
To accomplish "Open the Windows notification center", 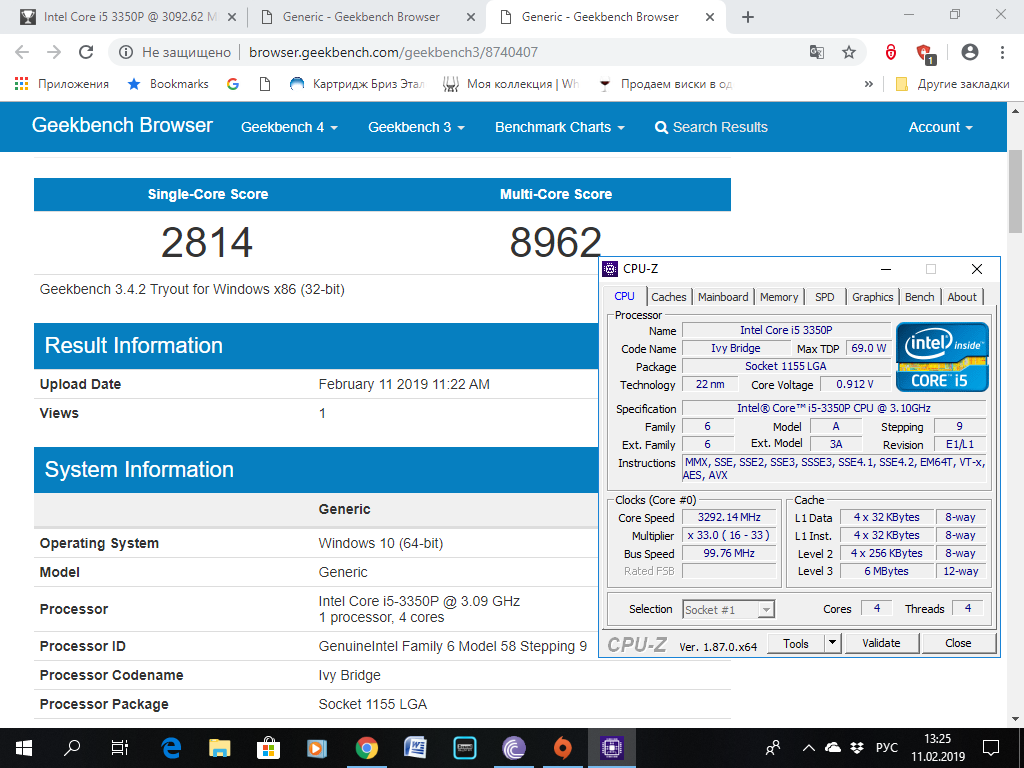I will point(991,748).
